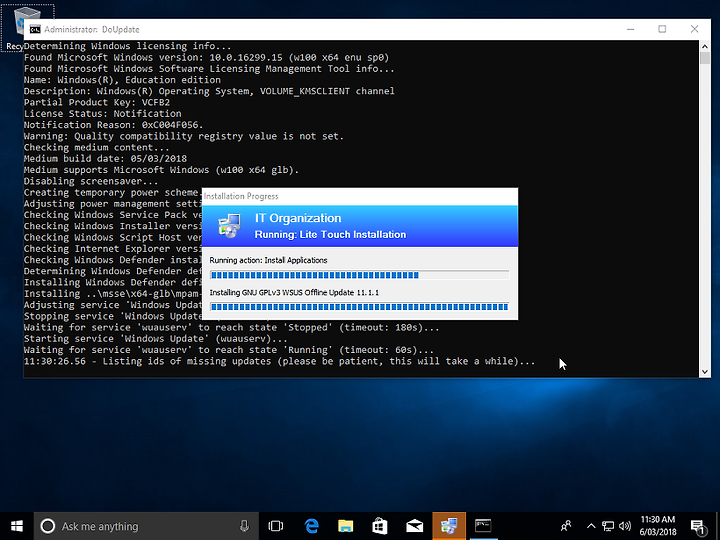Screen dimensions: 720x540
Task: Click the 'Checking medium content...' line
Action: [x=96, y=147]
